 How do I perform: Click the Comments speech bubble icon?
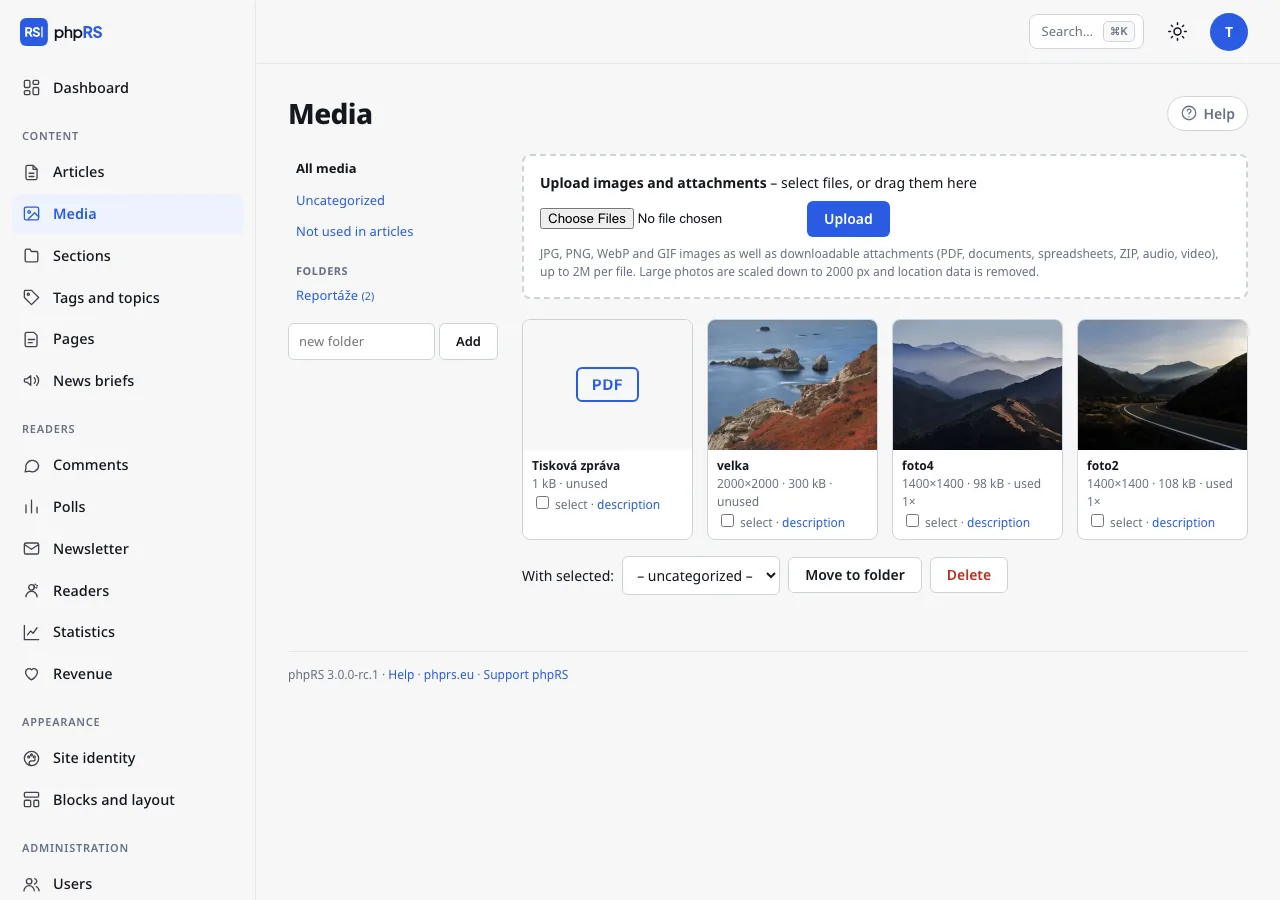click(32, 465)
